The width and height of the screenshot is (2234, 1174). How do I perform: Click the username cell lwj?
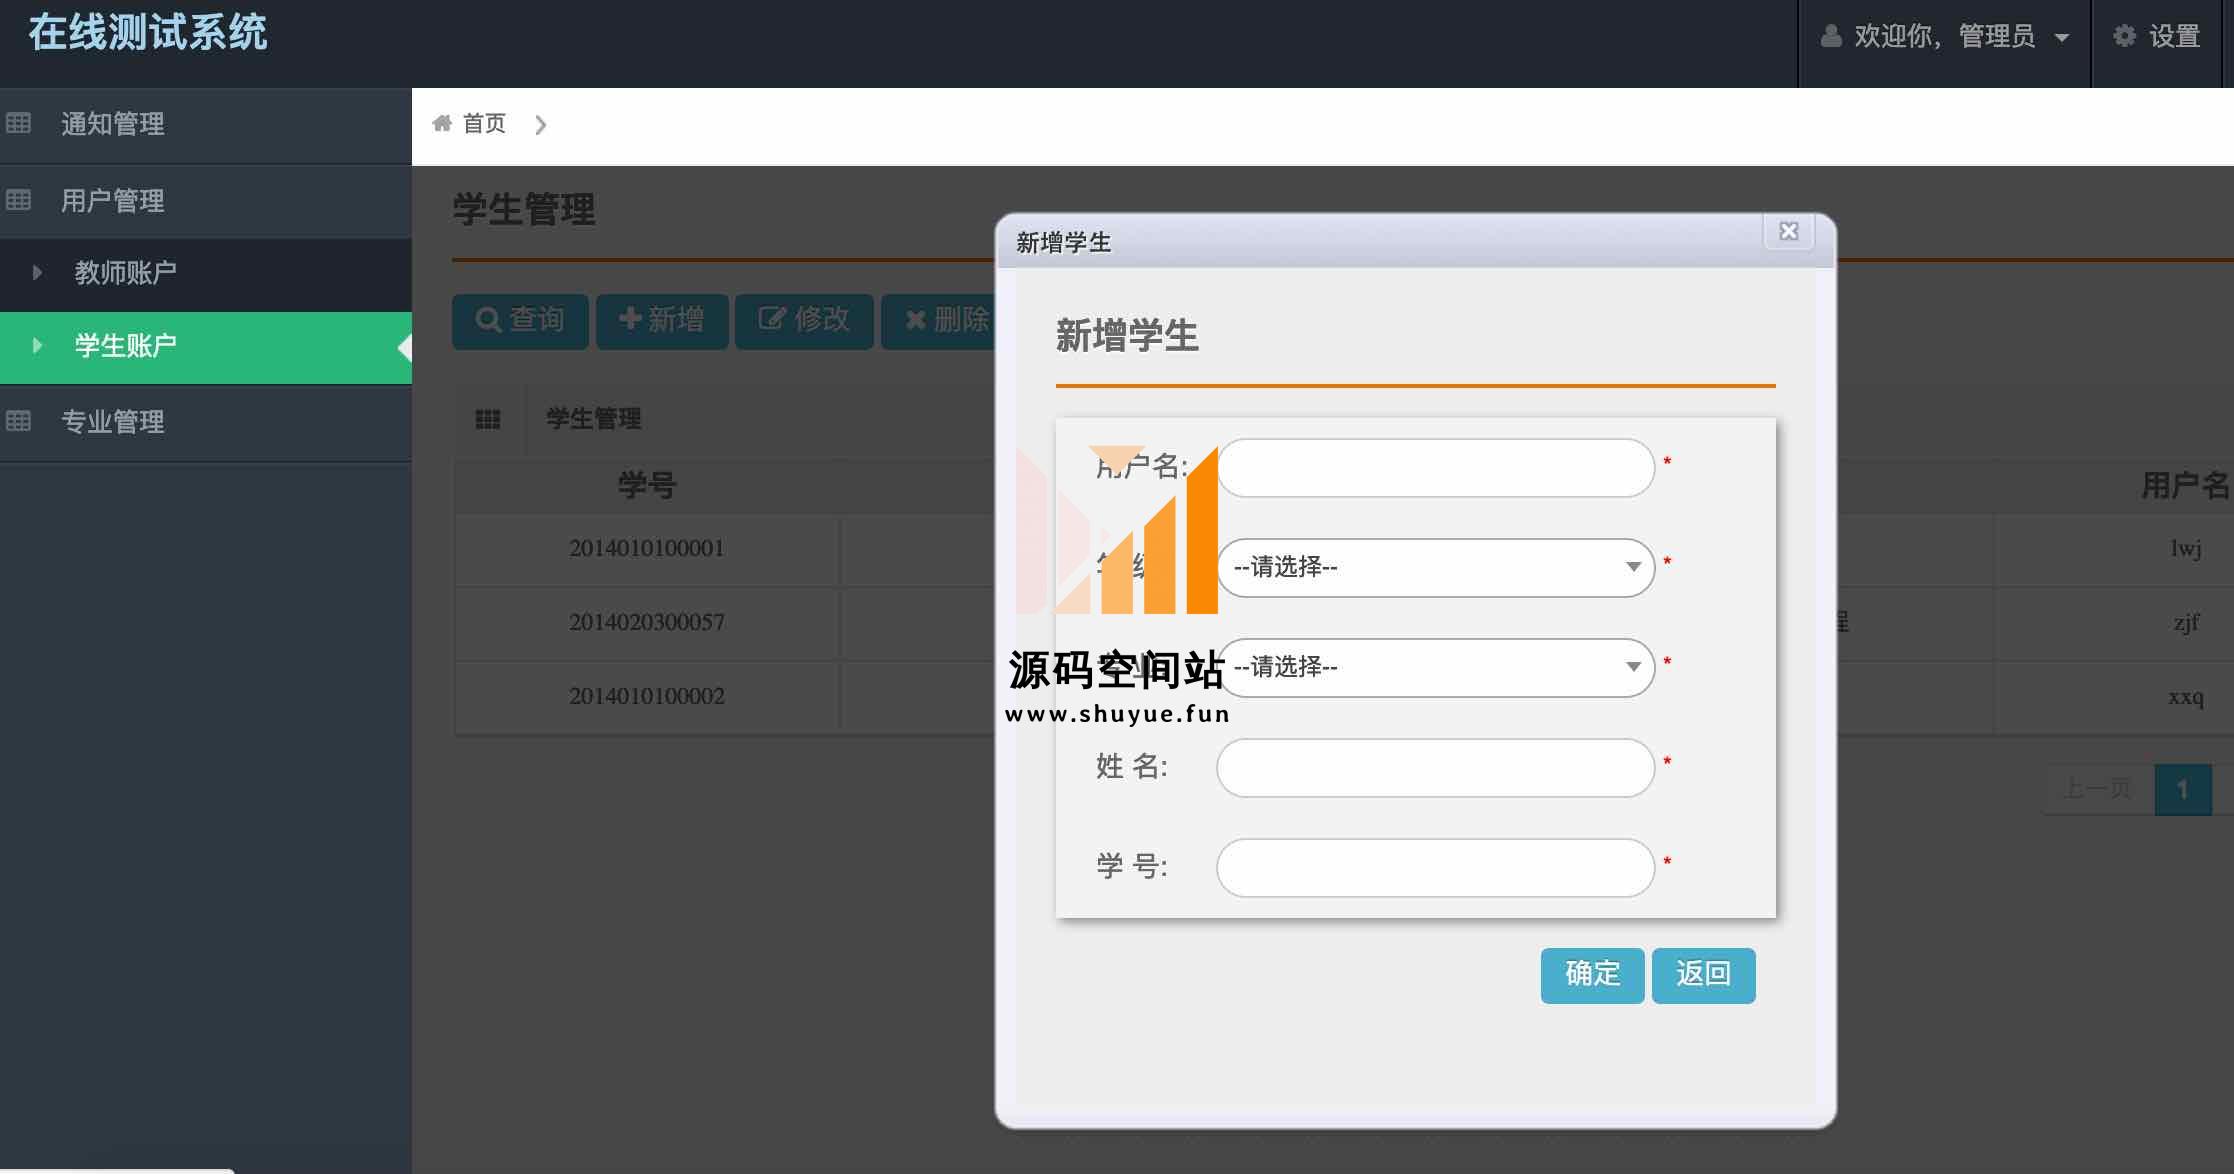pos(2186,548)
